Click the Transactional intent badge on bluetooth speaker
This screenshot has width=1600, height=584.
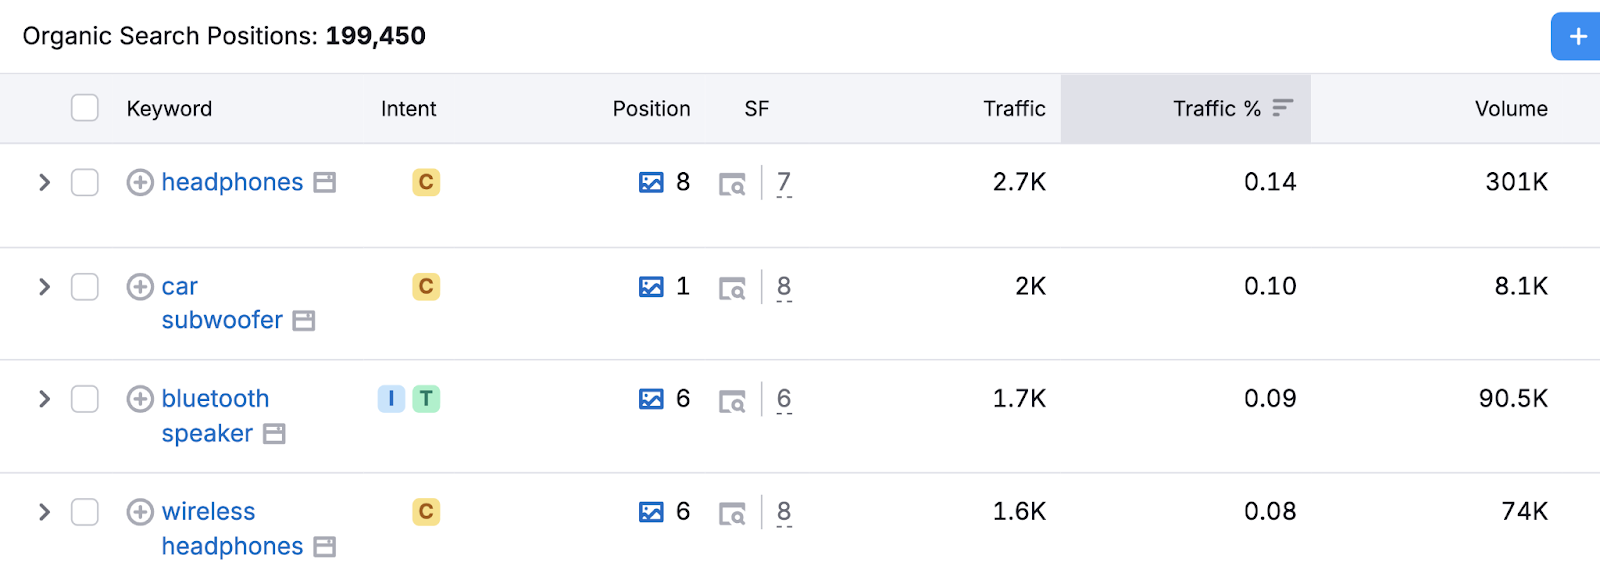(x=427, y=398)
